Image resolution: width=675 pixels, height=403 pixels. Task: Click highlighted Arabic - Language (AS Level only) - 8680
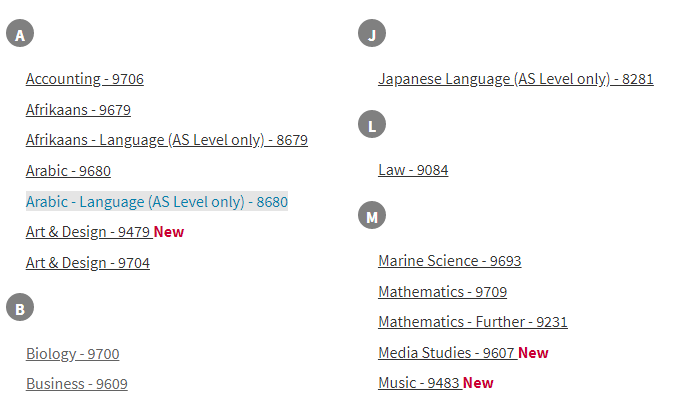157,202
